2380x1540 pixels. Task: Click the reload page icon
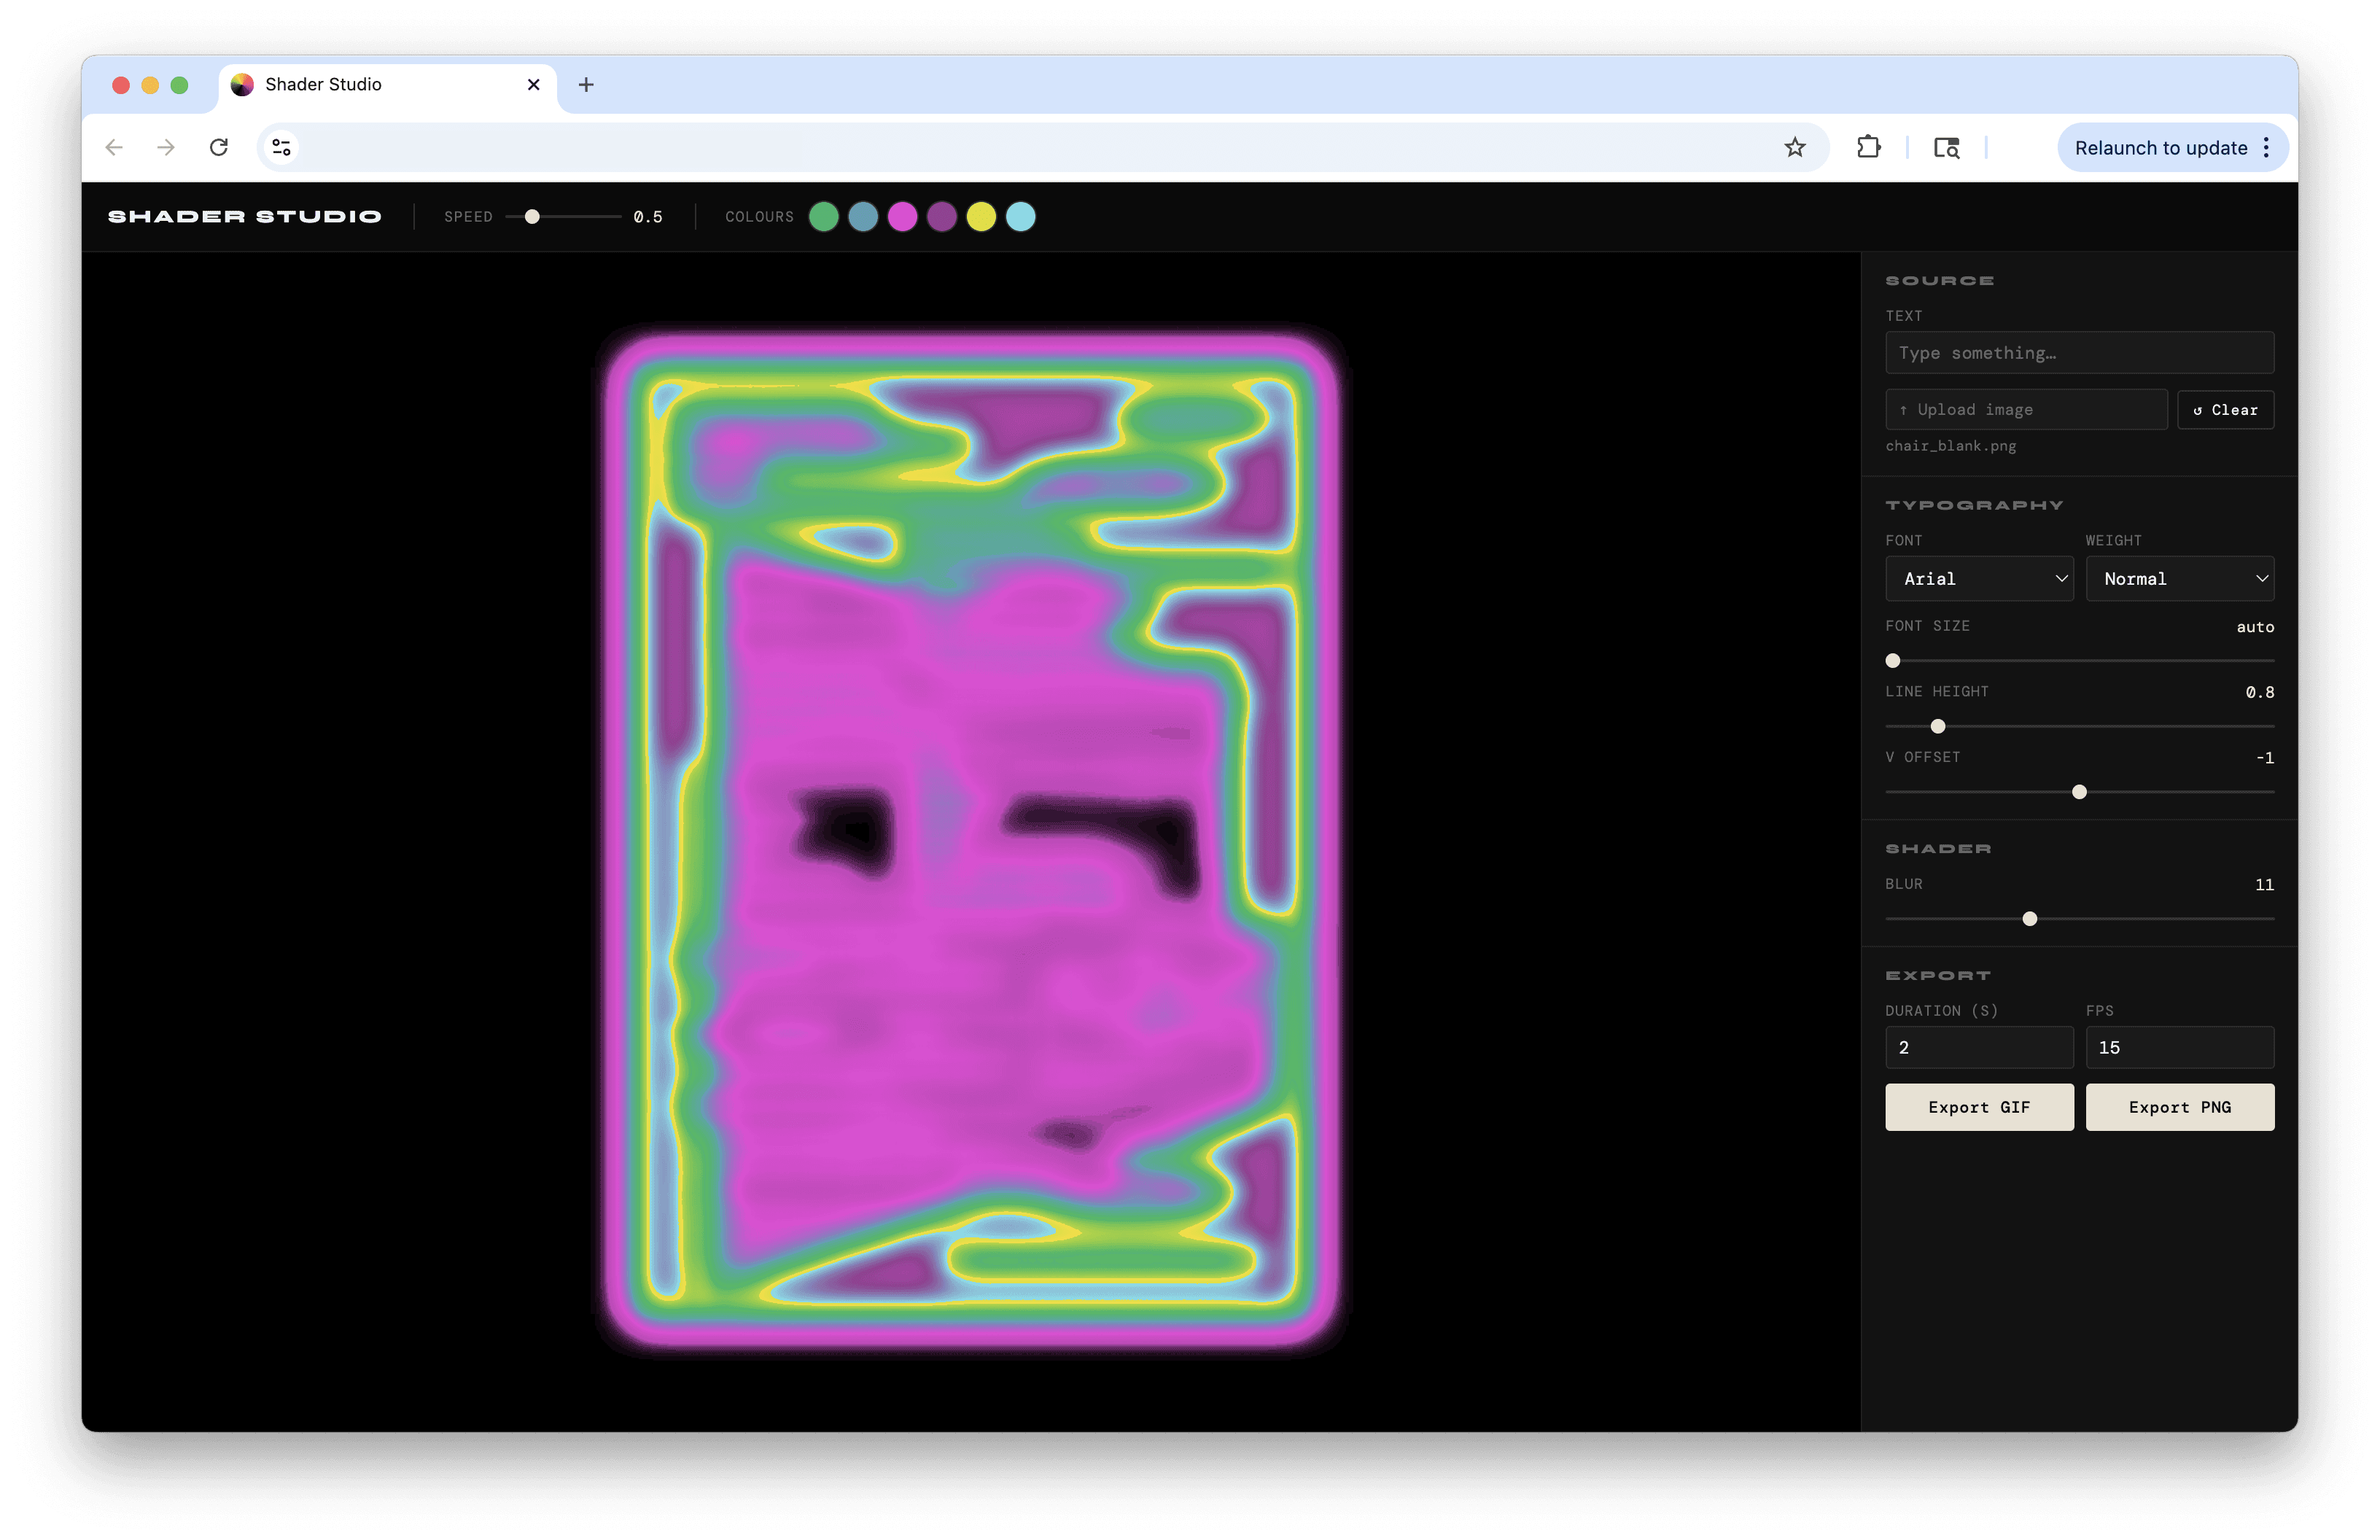coord(219,148)
